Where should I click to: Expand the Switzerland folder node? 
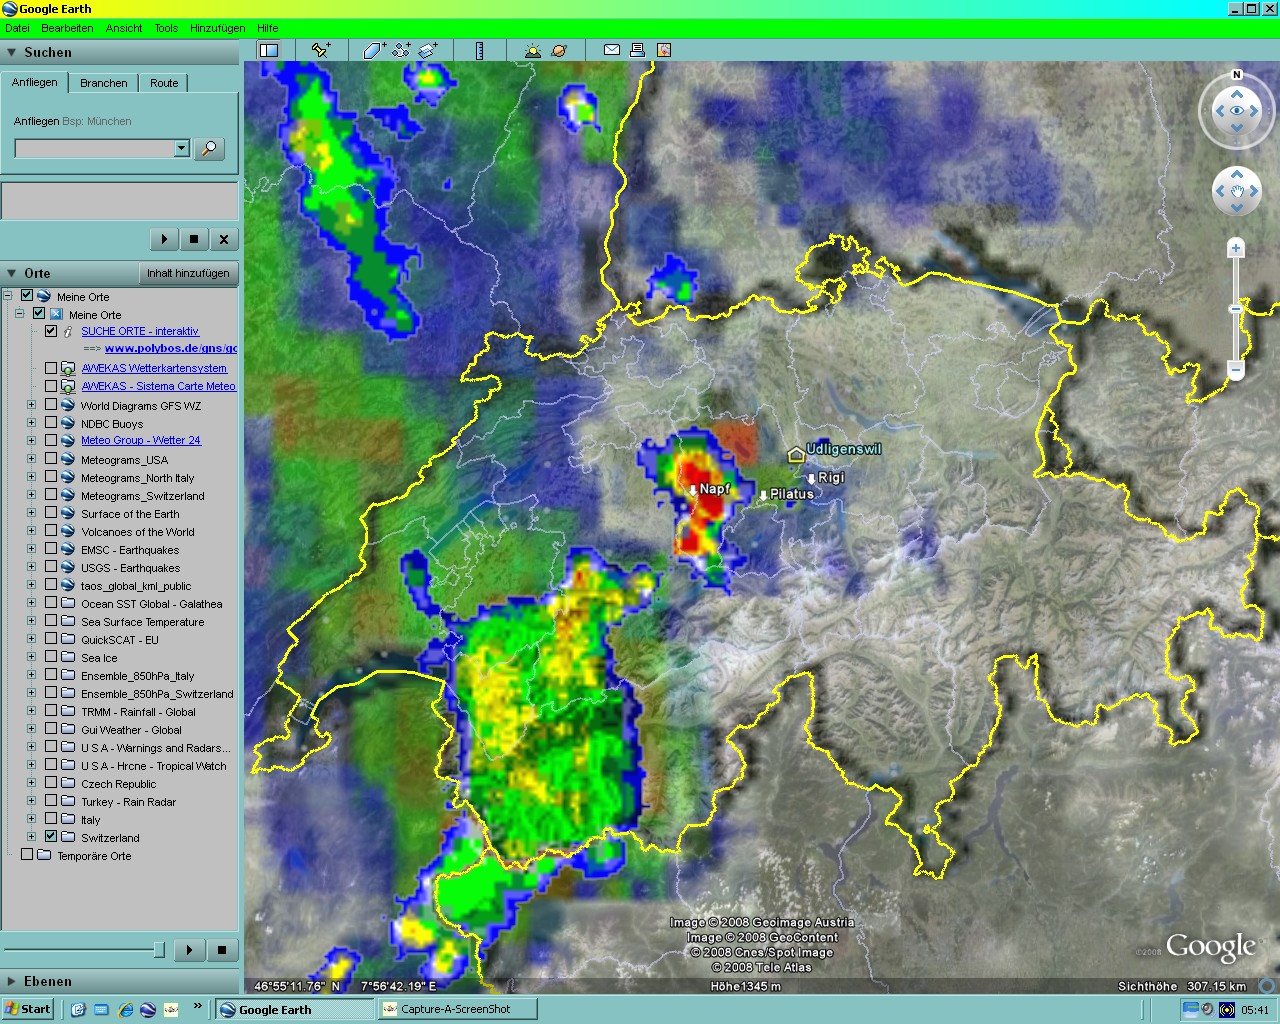[x=31, y=837]
